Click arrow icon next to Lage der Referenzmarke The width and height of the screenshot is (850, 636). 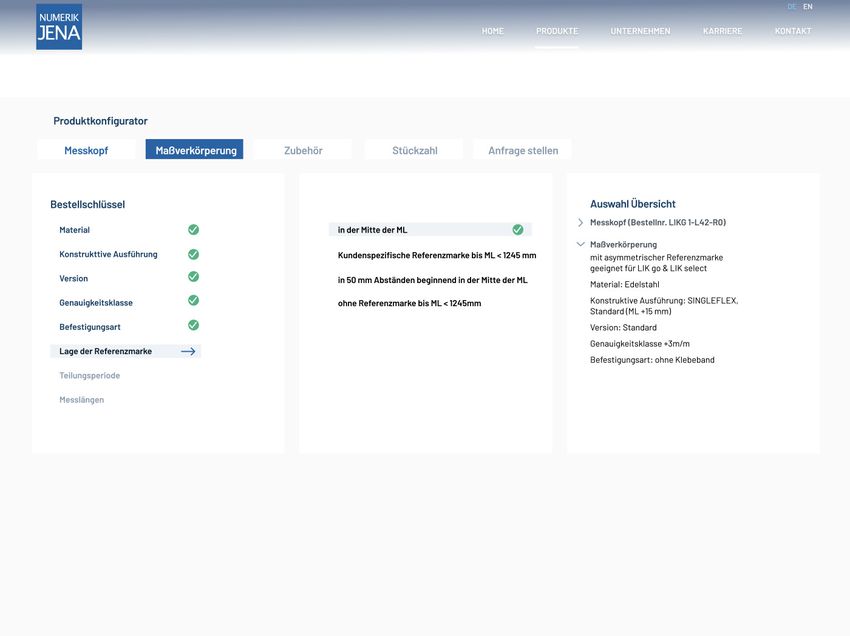point(188,352)
